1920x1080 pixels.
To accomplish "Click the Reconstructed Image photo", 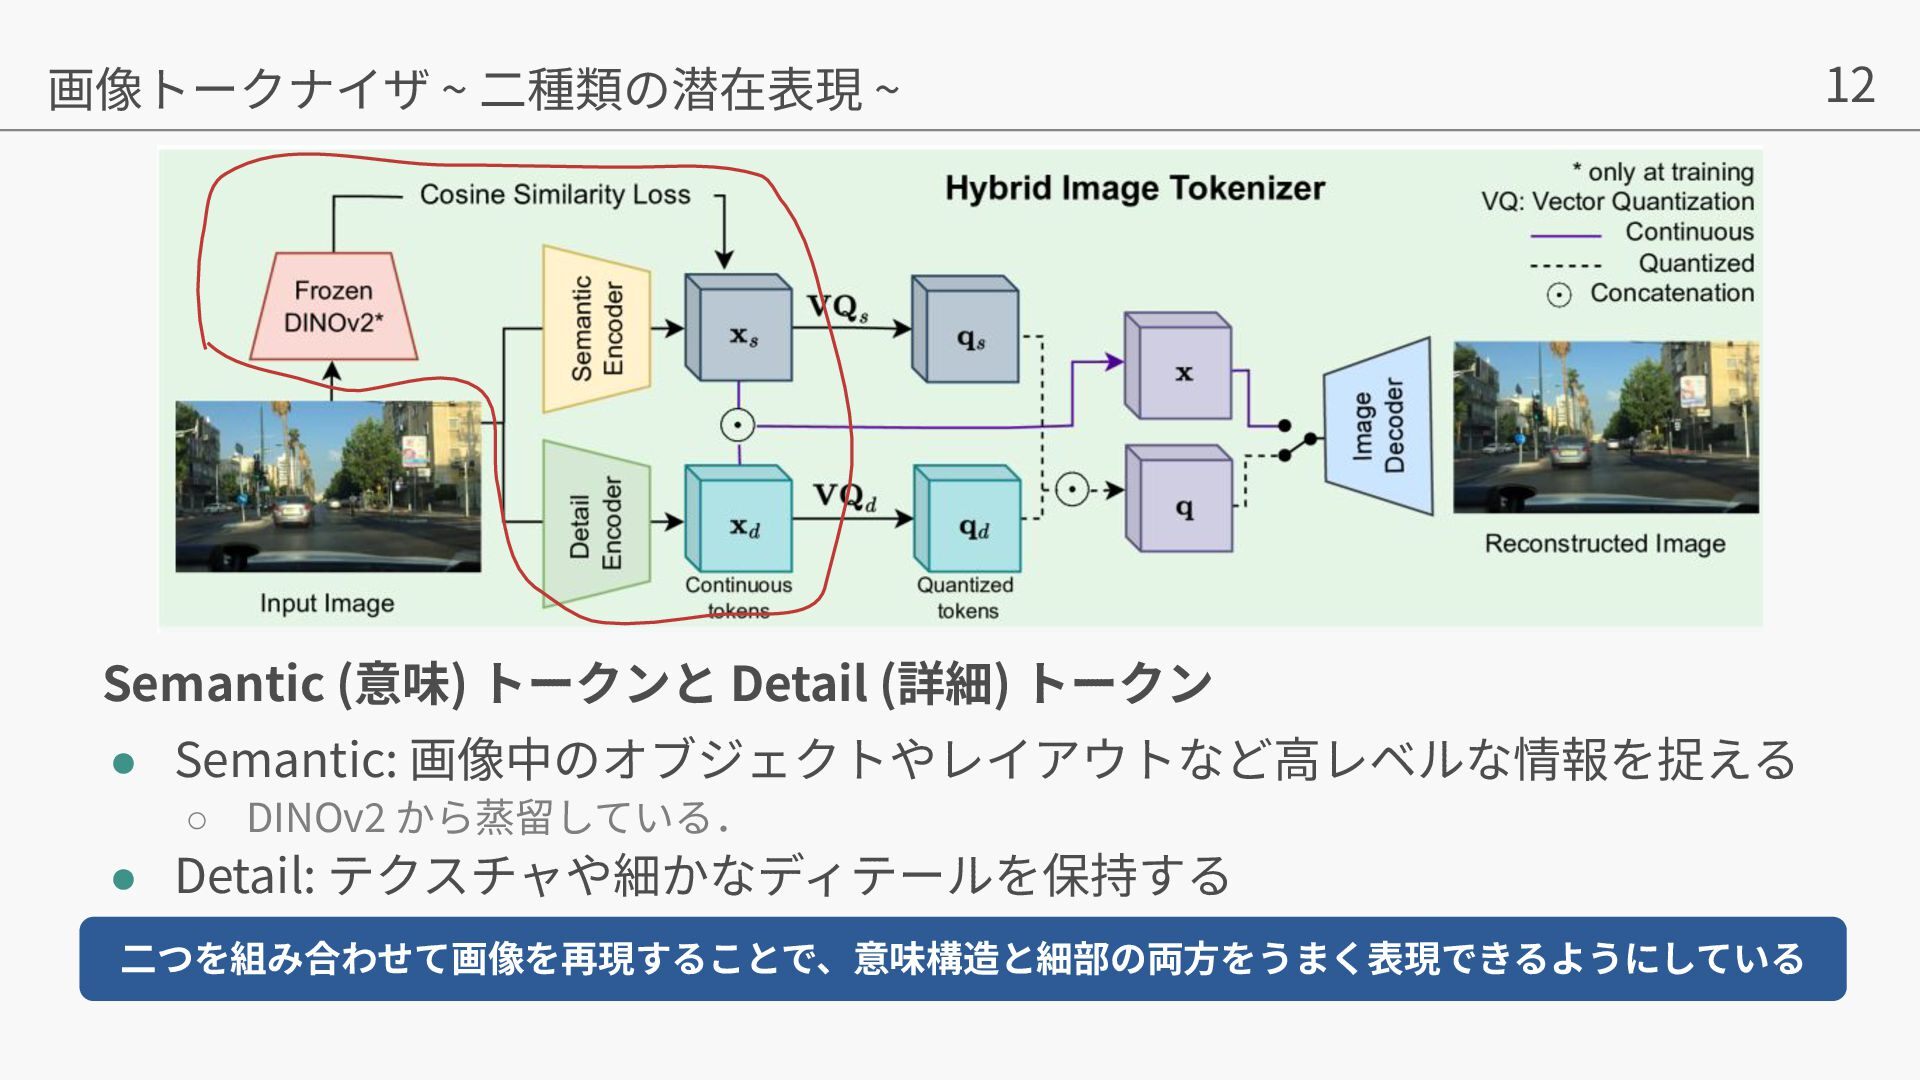I will [1605, 427].
